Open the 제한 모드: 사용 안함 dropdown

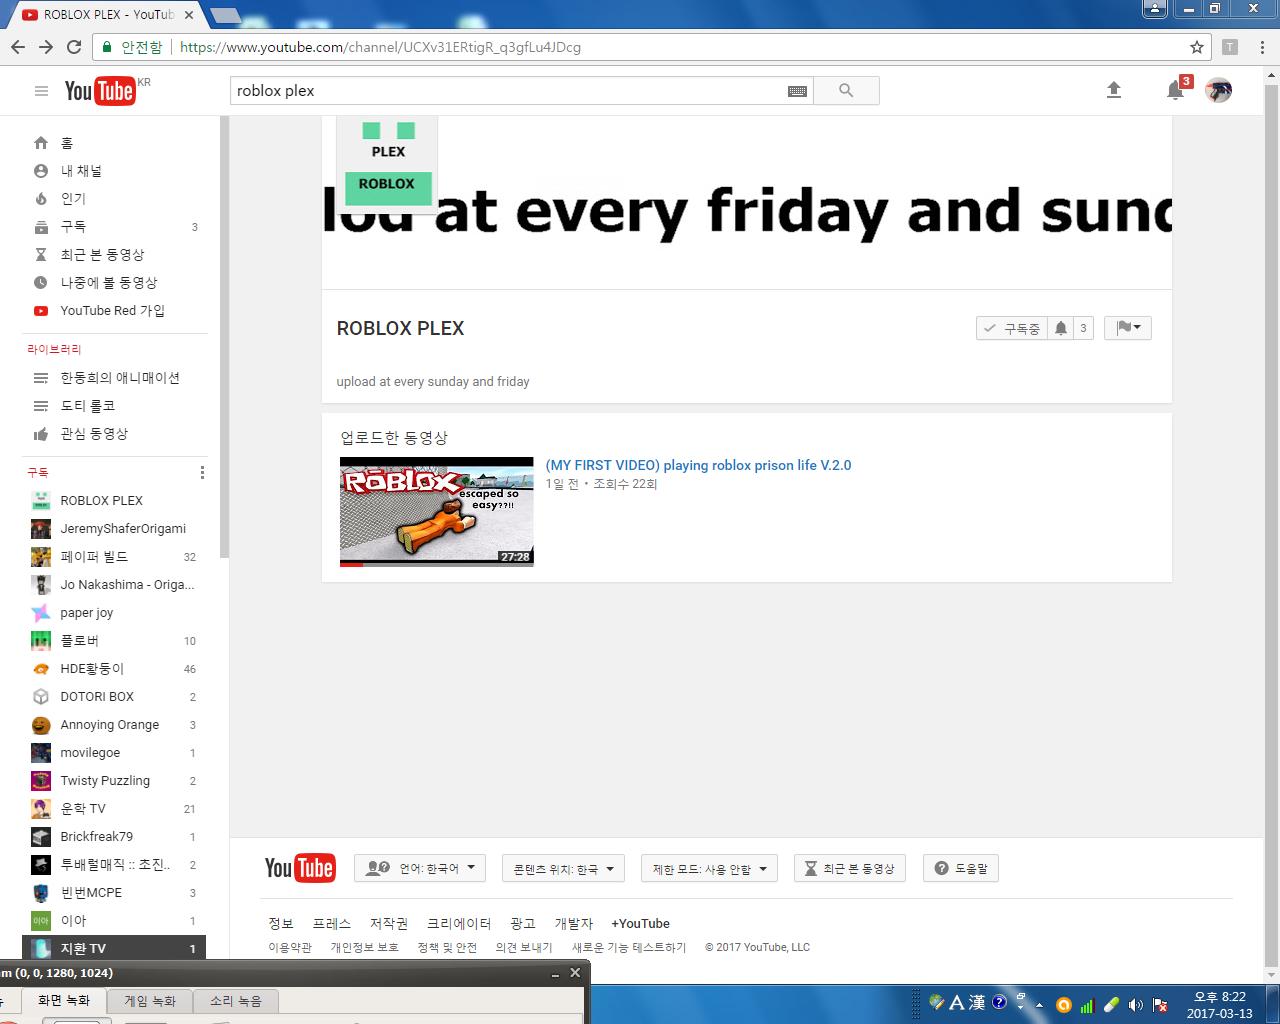click(x=709, y=868)
